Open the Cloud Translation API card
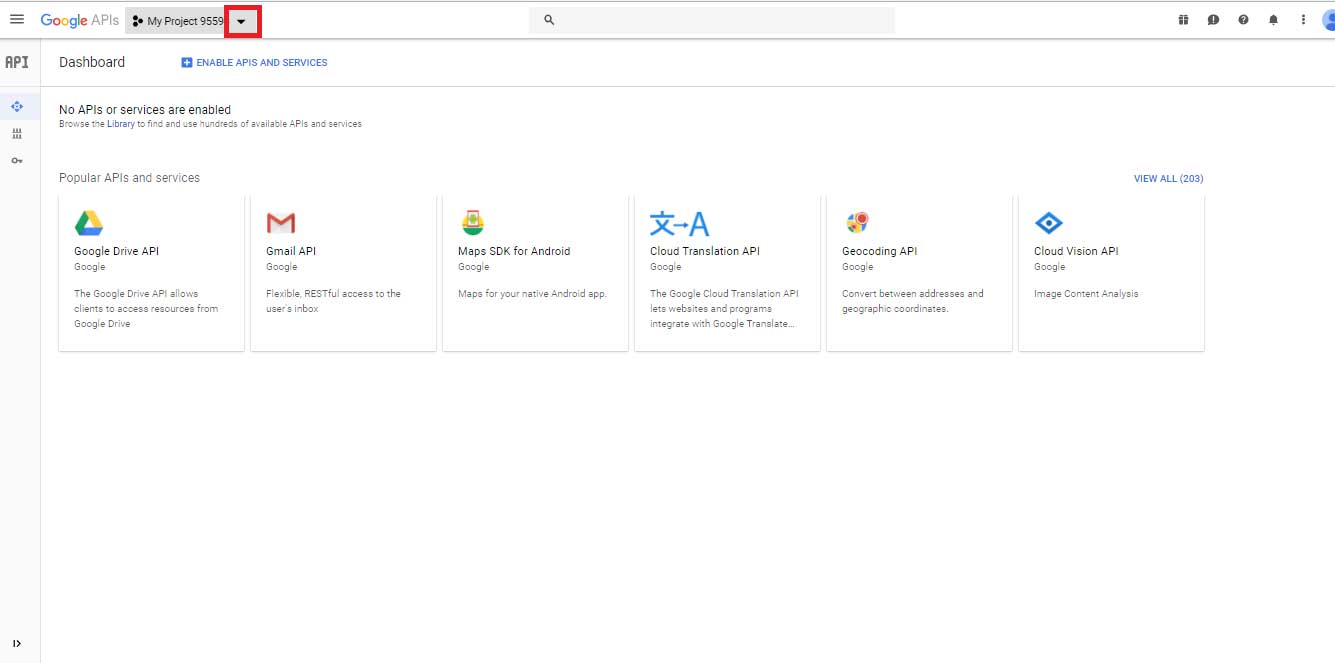 point(728,273)
